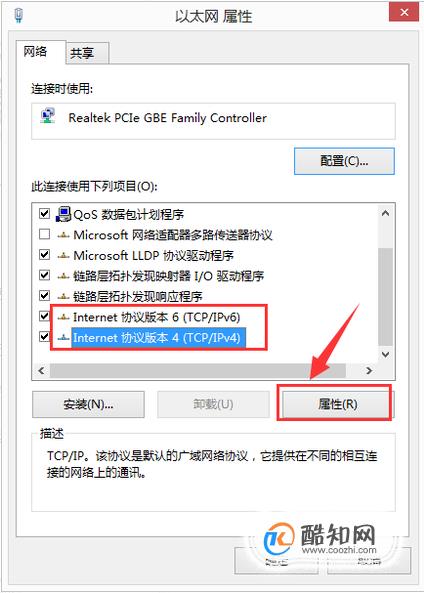Click the TCP/IPv6 protocol icon
Viewport: 424px width, 593px height.
pos(63,317)
